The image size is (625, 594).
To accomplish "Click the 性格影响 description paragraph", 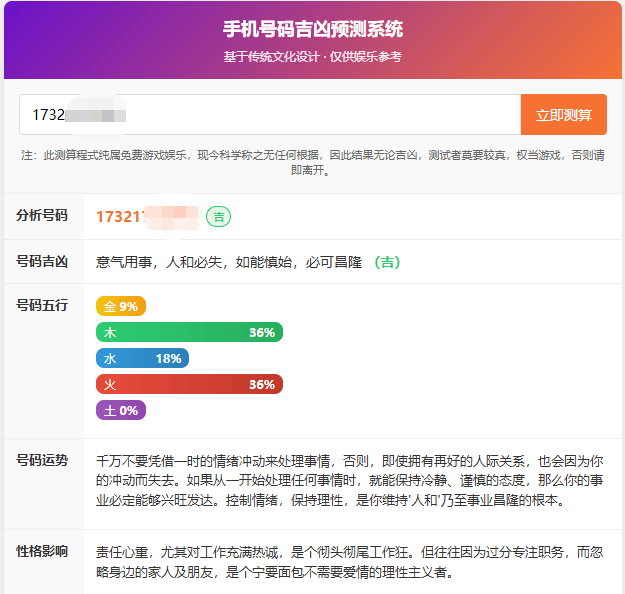I will [x=350, y=562].
